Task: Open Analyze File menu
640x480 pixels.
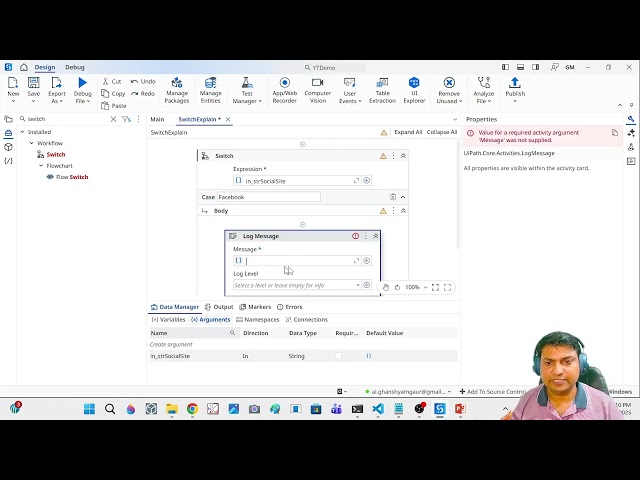Action: pos(484,90)
